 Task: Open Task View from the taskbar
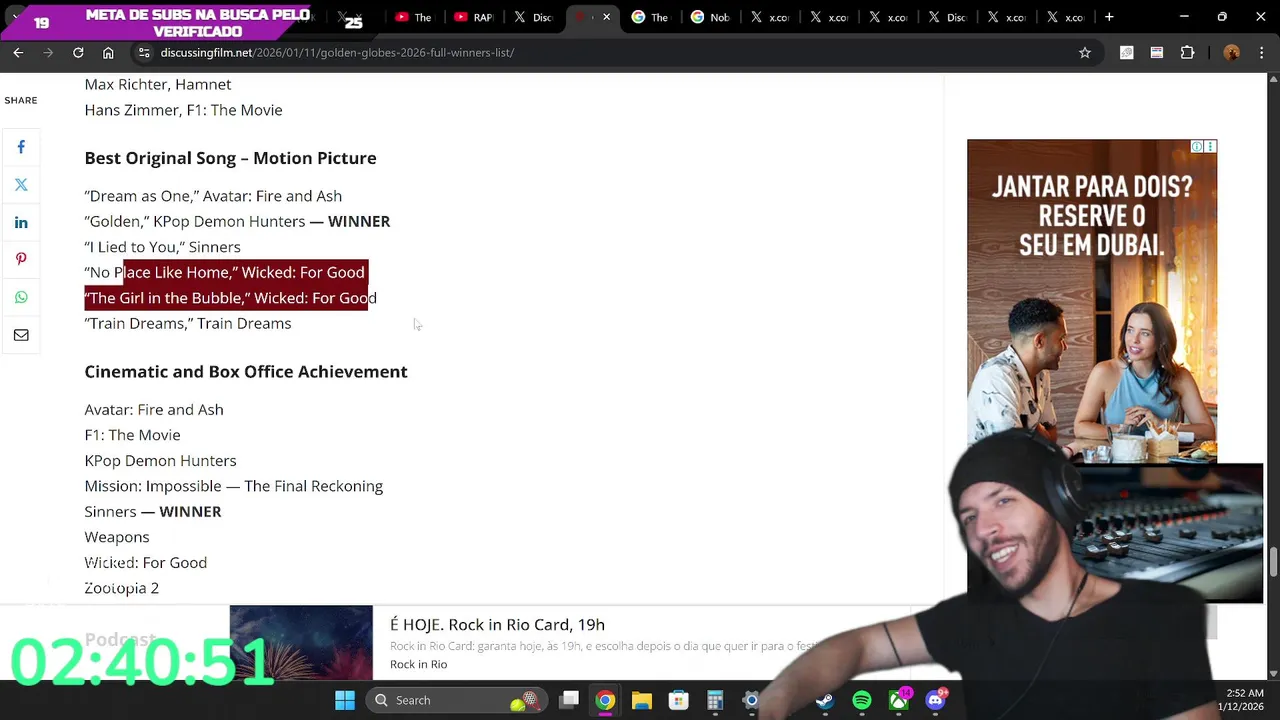tap(569, 700)
